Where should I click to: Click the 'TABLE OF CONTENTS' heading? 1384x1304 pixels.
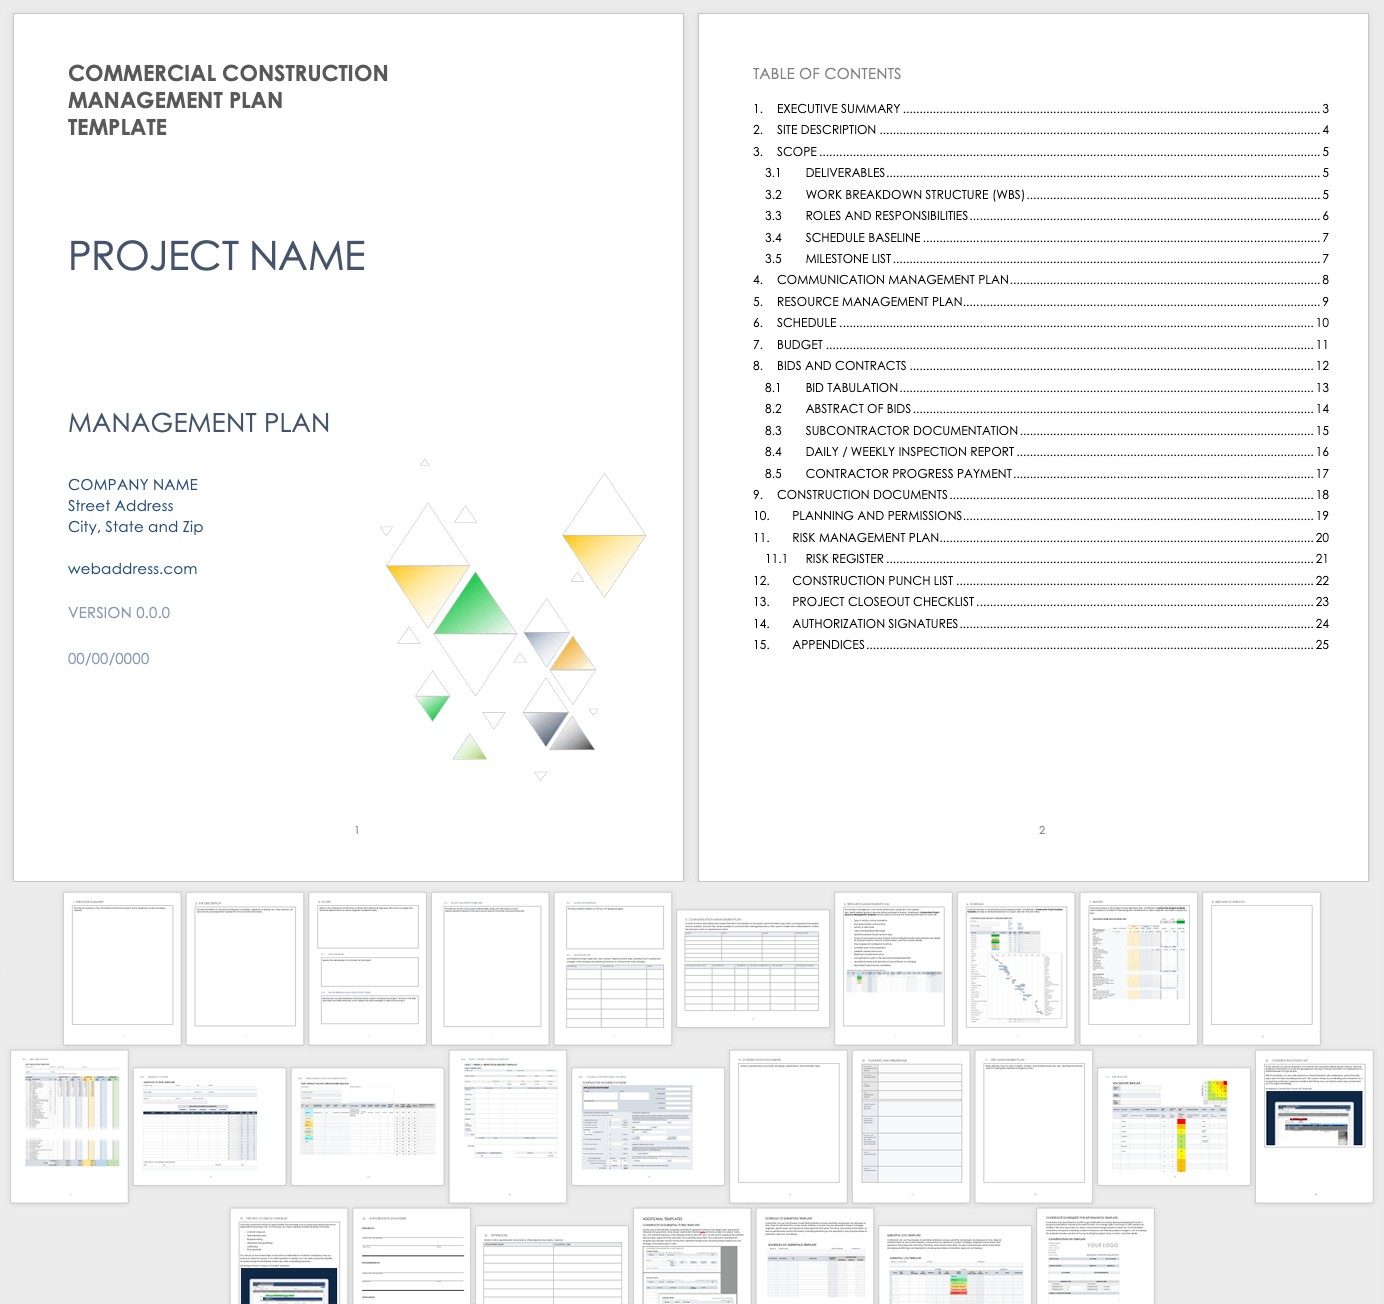827,74
